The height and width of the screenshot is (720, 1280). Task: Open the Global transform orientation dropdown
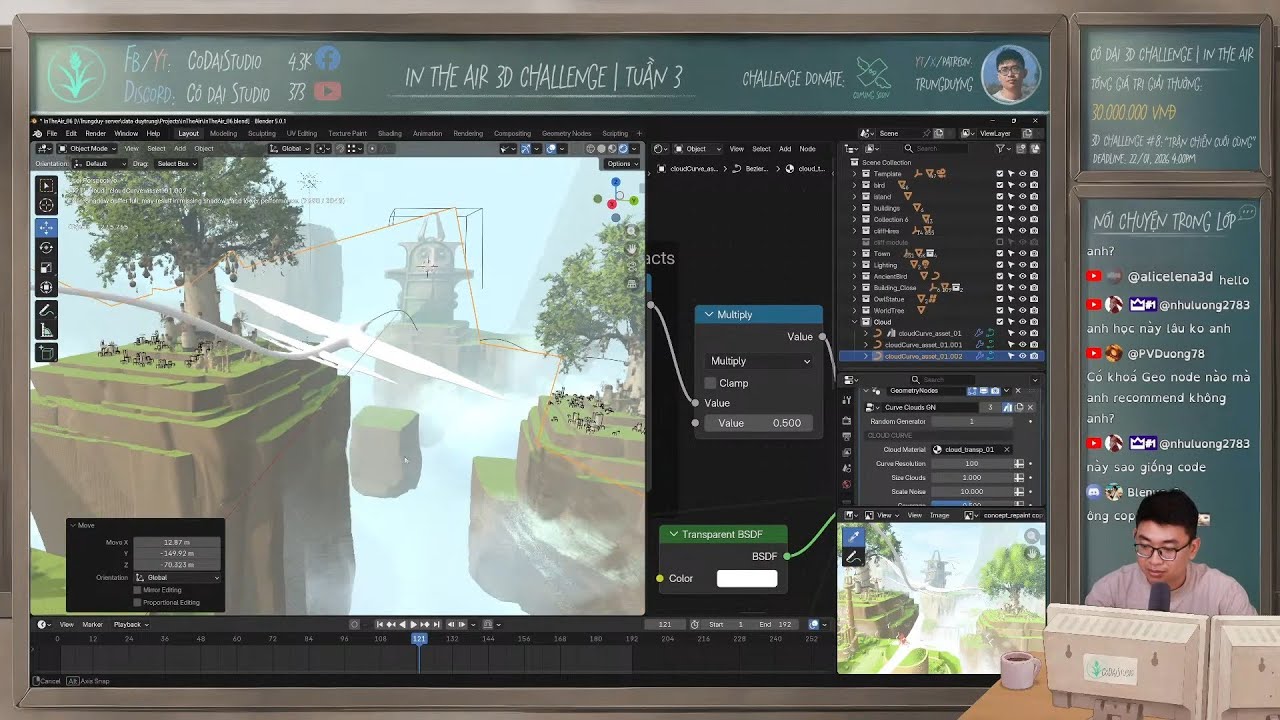point(290,148)
